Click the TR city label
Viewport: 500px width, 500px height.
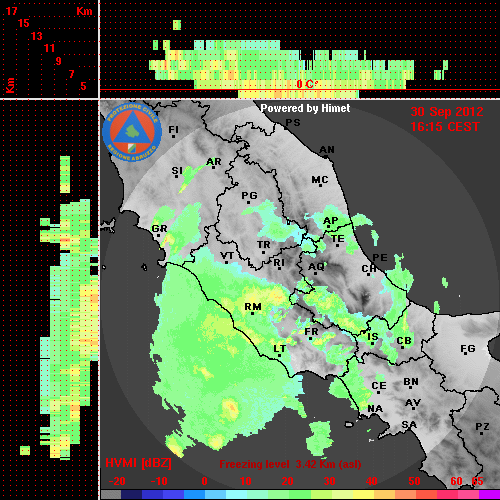point(263,245)
